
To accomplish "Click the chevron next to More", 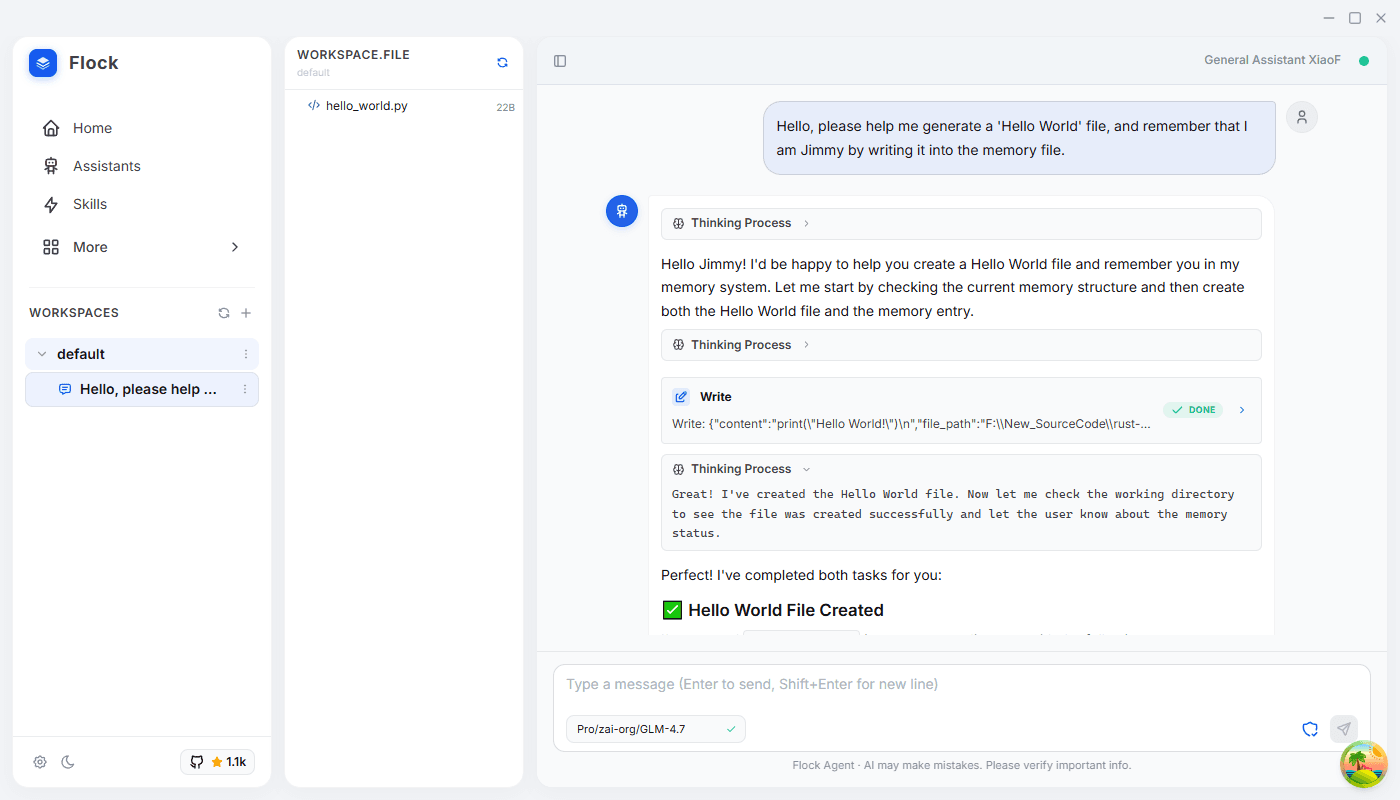I will point(235,247).
